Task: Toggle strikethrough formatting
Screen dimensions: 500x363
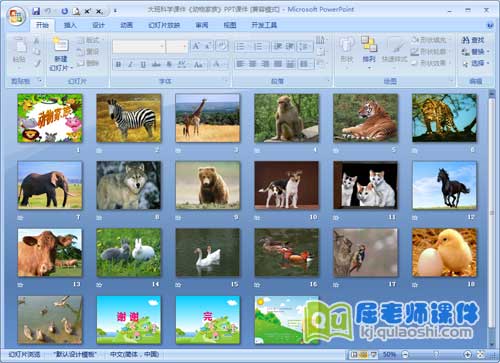Action: [x=156, y=64]
